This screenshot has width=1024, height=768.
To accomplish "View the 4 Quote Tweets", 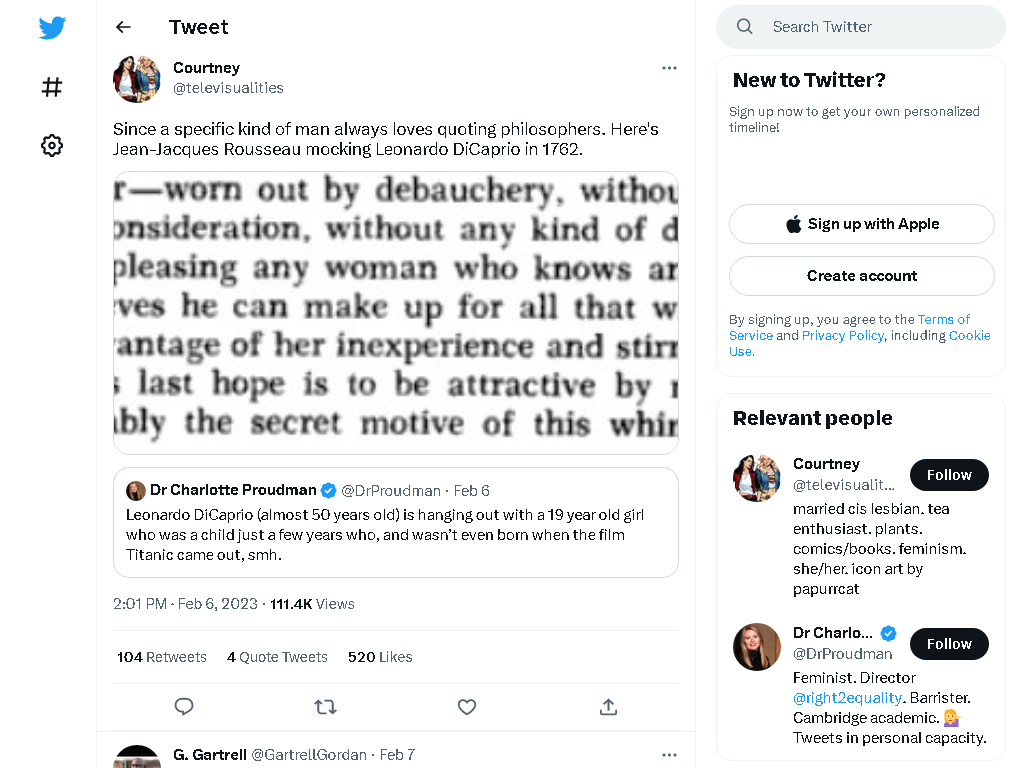I will click(x=277, y=657).
